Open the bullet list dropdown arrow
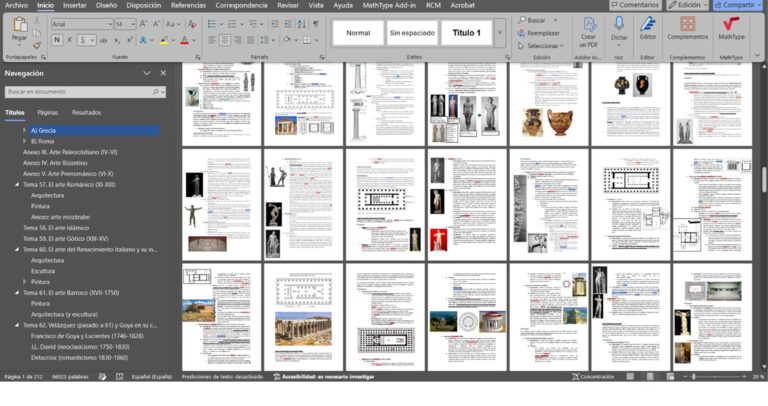The height and width of the screenshot is (406, 768). point(221,24)
